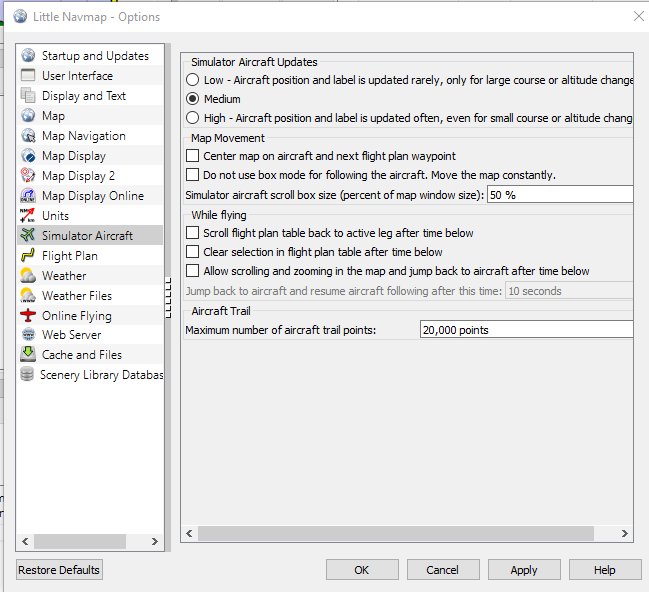Open the Flight Plan options page
This screenshot has width=649, height=592.
pyautogui.click(x=91, y=255)
